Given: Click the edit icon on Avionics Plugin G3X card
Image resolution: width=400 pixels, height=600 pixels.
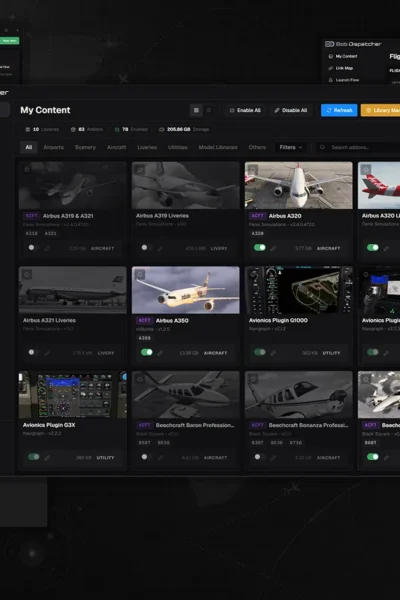Looking at the screenshot, I should (47, 457).
